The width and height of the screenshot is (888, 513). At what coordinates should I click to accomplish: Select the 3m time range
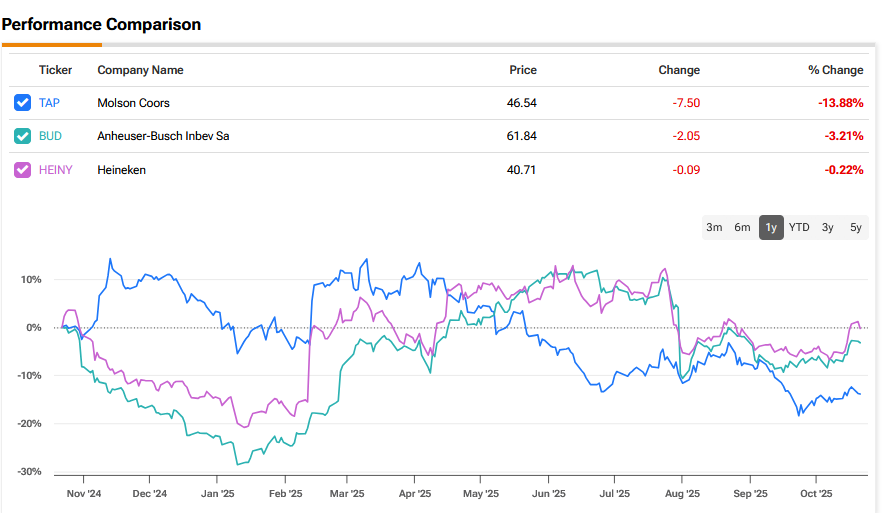pyautogui.click(x=714, y=227)
